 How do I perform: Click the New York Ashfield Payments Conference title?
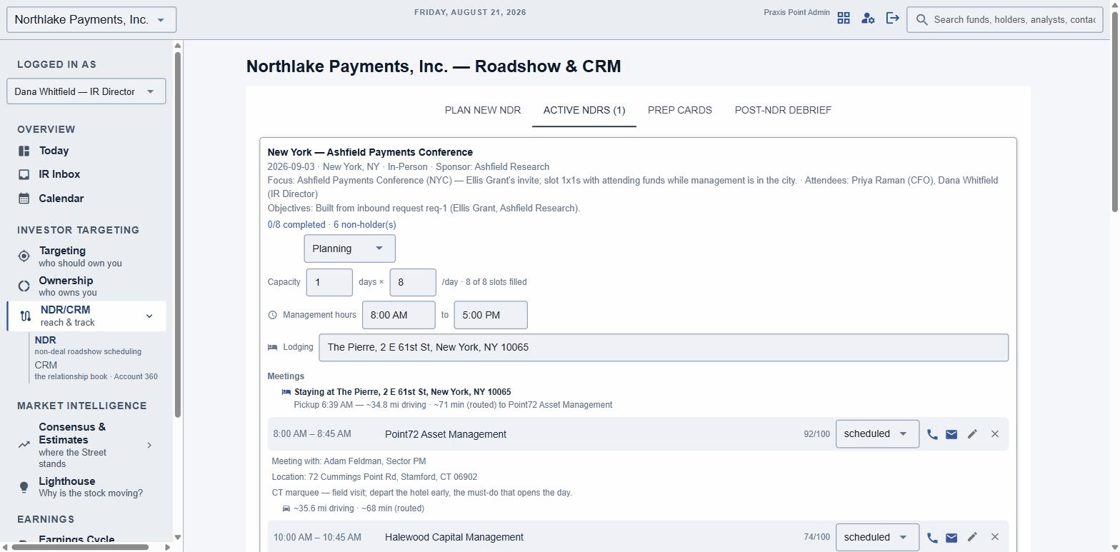click(370, 152)
